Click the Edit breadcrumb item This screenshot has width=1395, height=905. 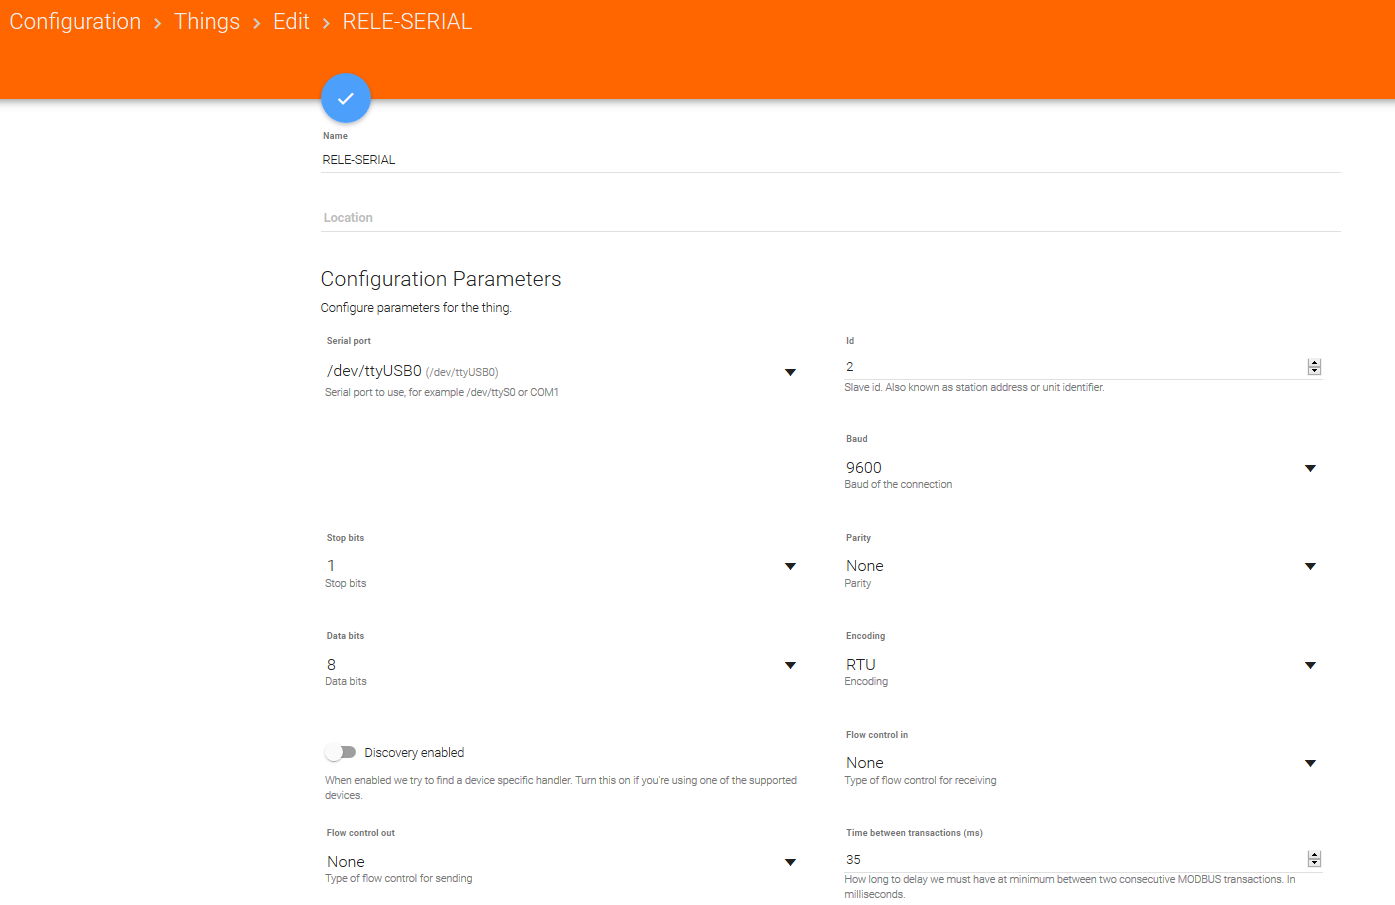pyautogui.click(x=291, y=21)
